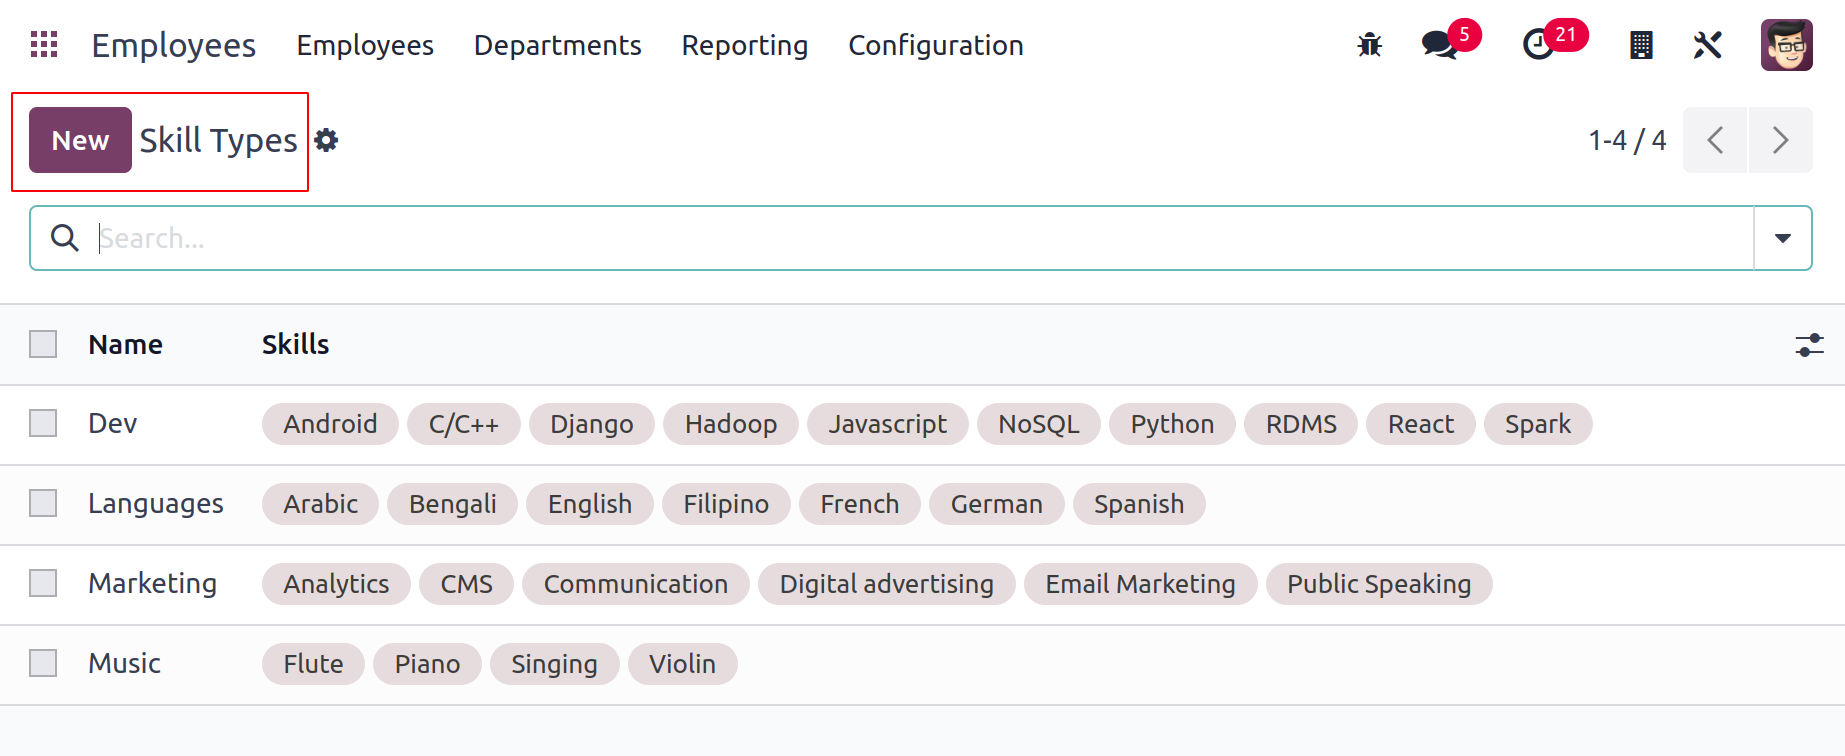Open the tools wrench icon

pos(1707,45)
